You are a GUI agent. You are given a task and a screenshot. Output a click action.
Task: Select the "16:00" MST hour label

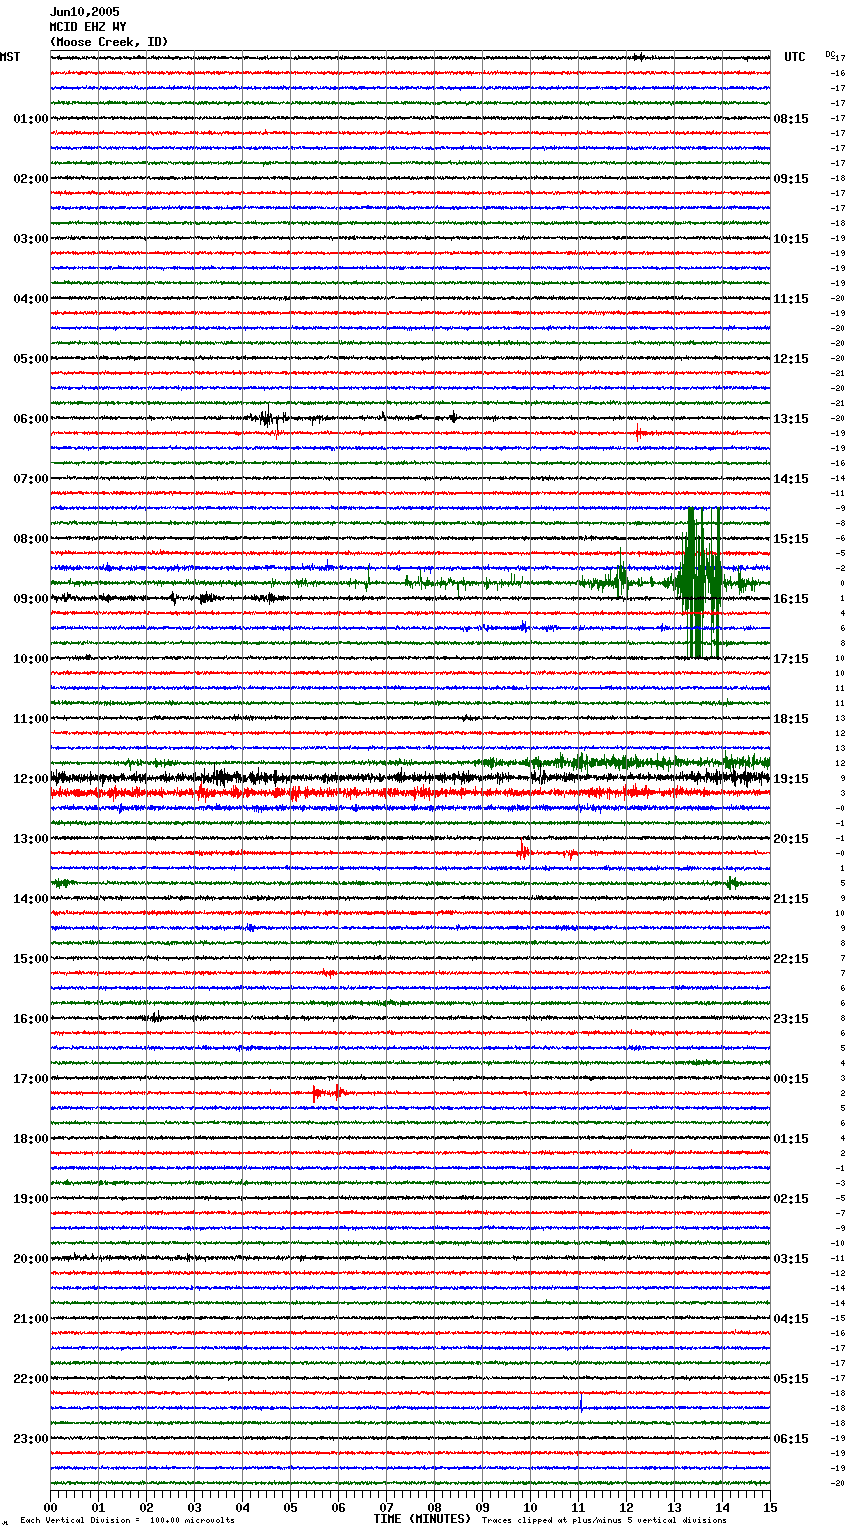30,1019
